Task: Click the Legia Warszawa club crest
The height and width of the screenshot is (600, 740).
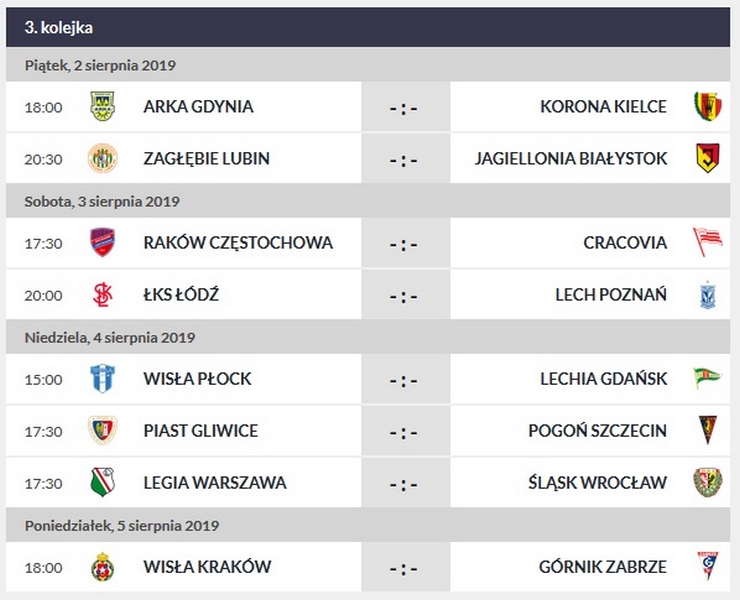Action: [102, 483]
